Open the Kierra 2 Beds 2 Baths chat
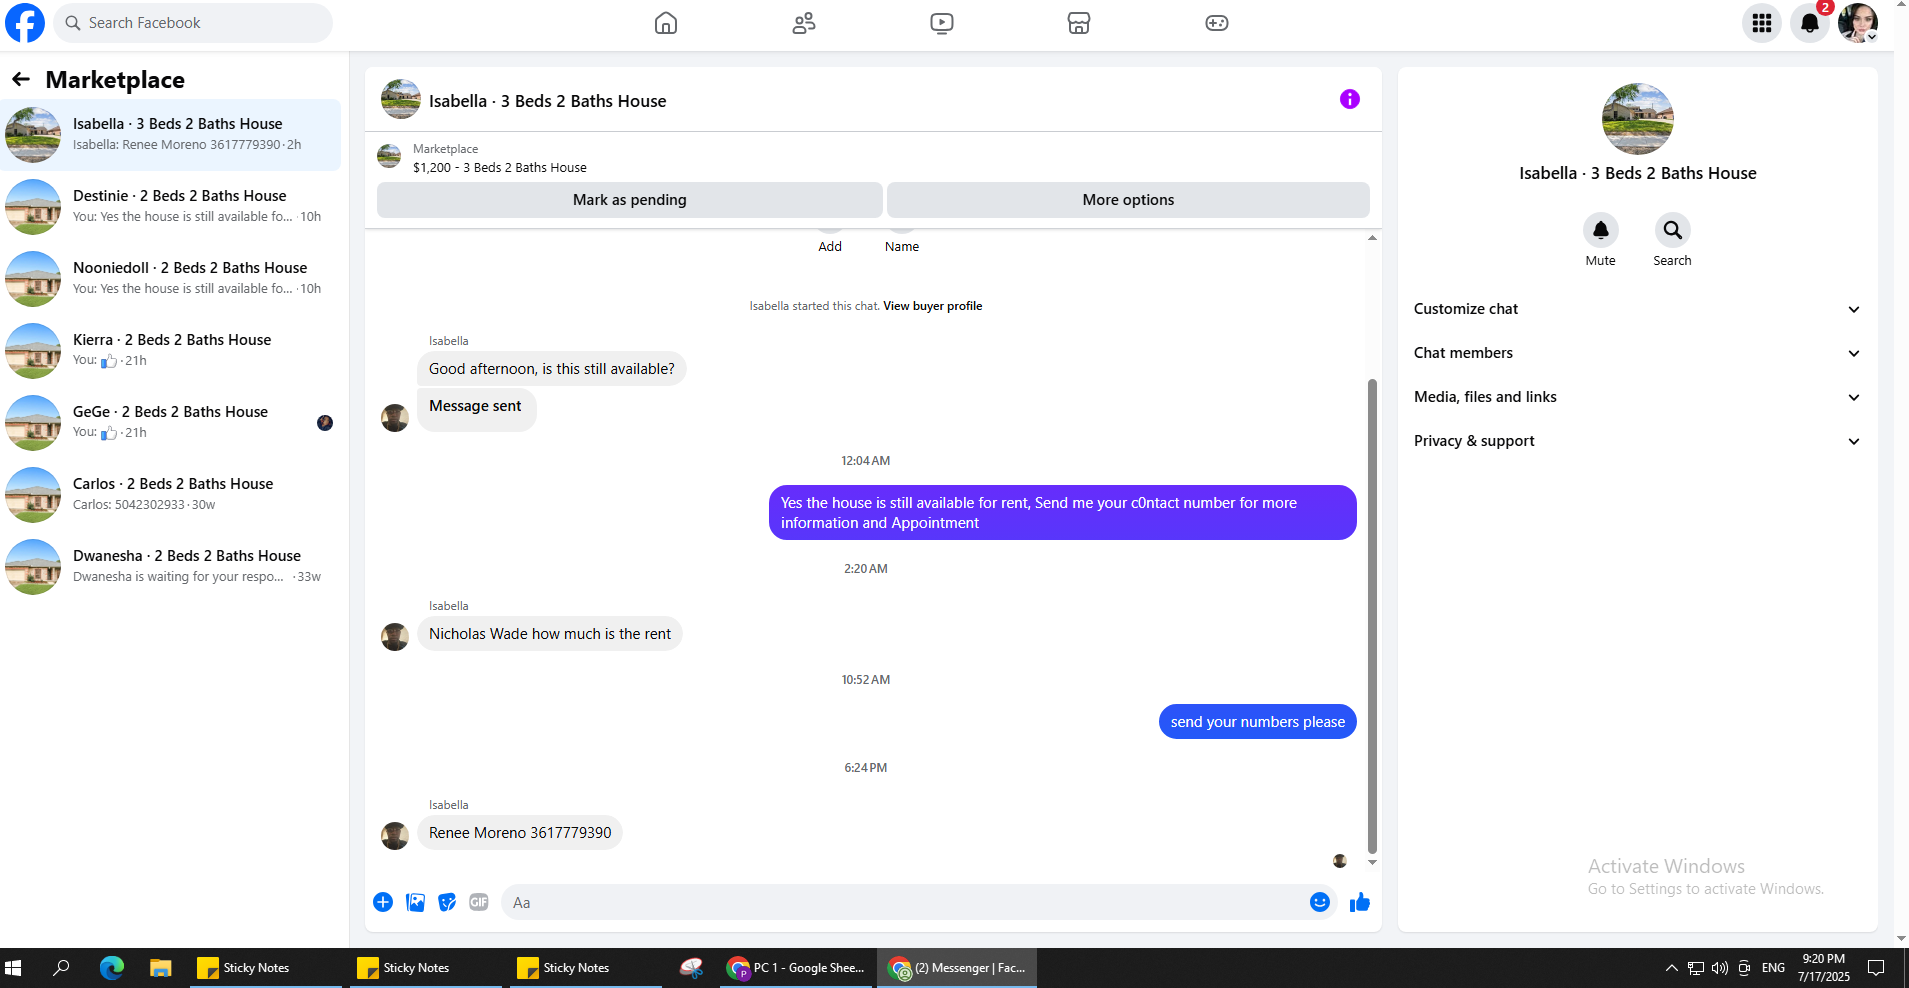Image resolution: width=1909 pixels, height=988 pixels. click(171, 351)
